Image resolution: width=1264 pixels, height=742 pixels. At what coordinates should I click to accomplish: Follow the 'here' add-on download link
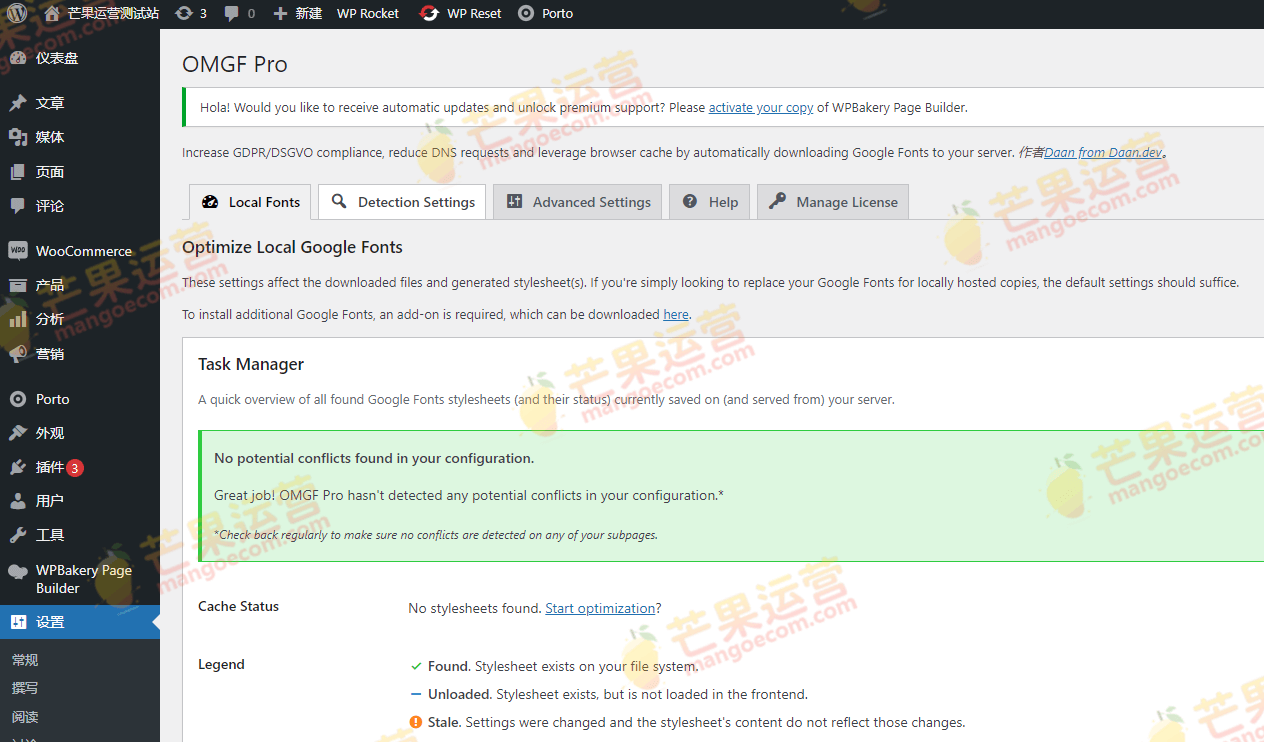(676, 315)
